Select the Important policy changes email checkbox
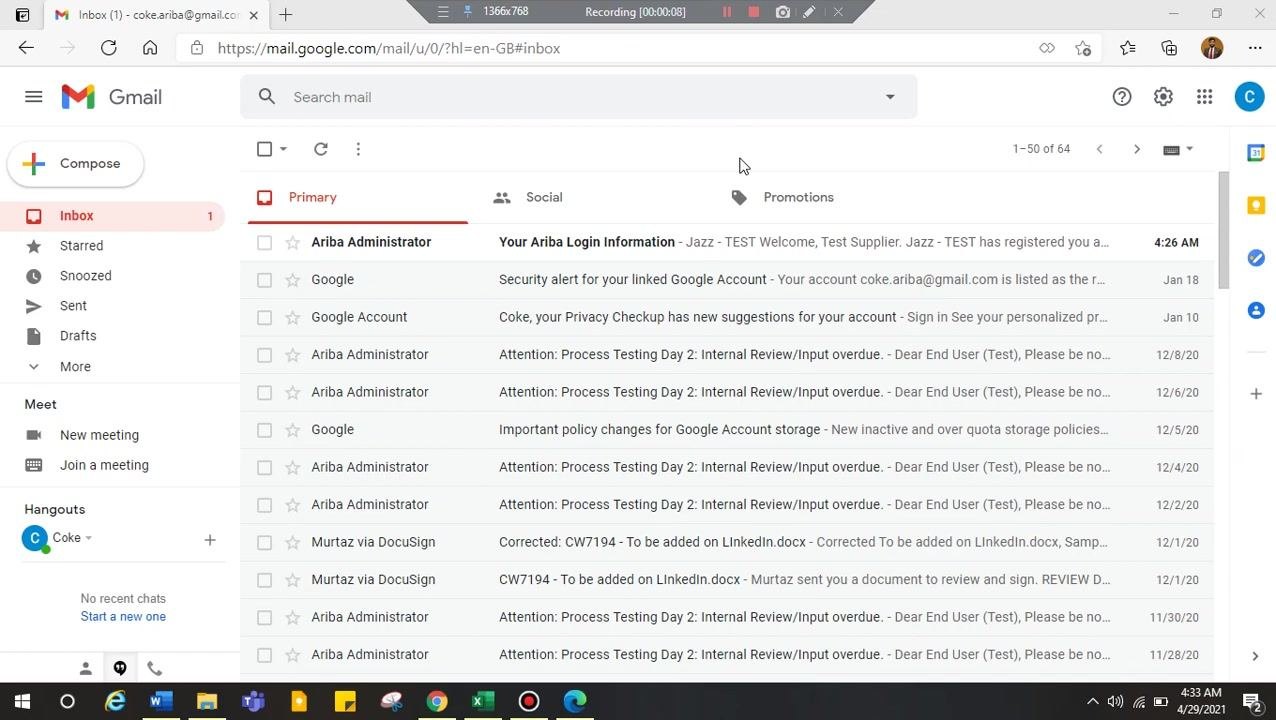This screenshot has height=720, width=1276. pyautogui.click(x=264, y=430)
